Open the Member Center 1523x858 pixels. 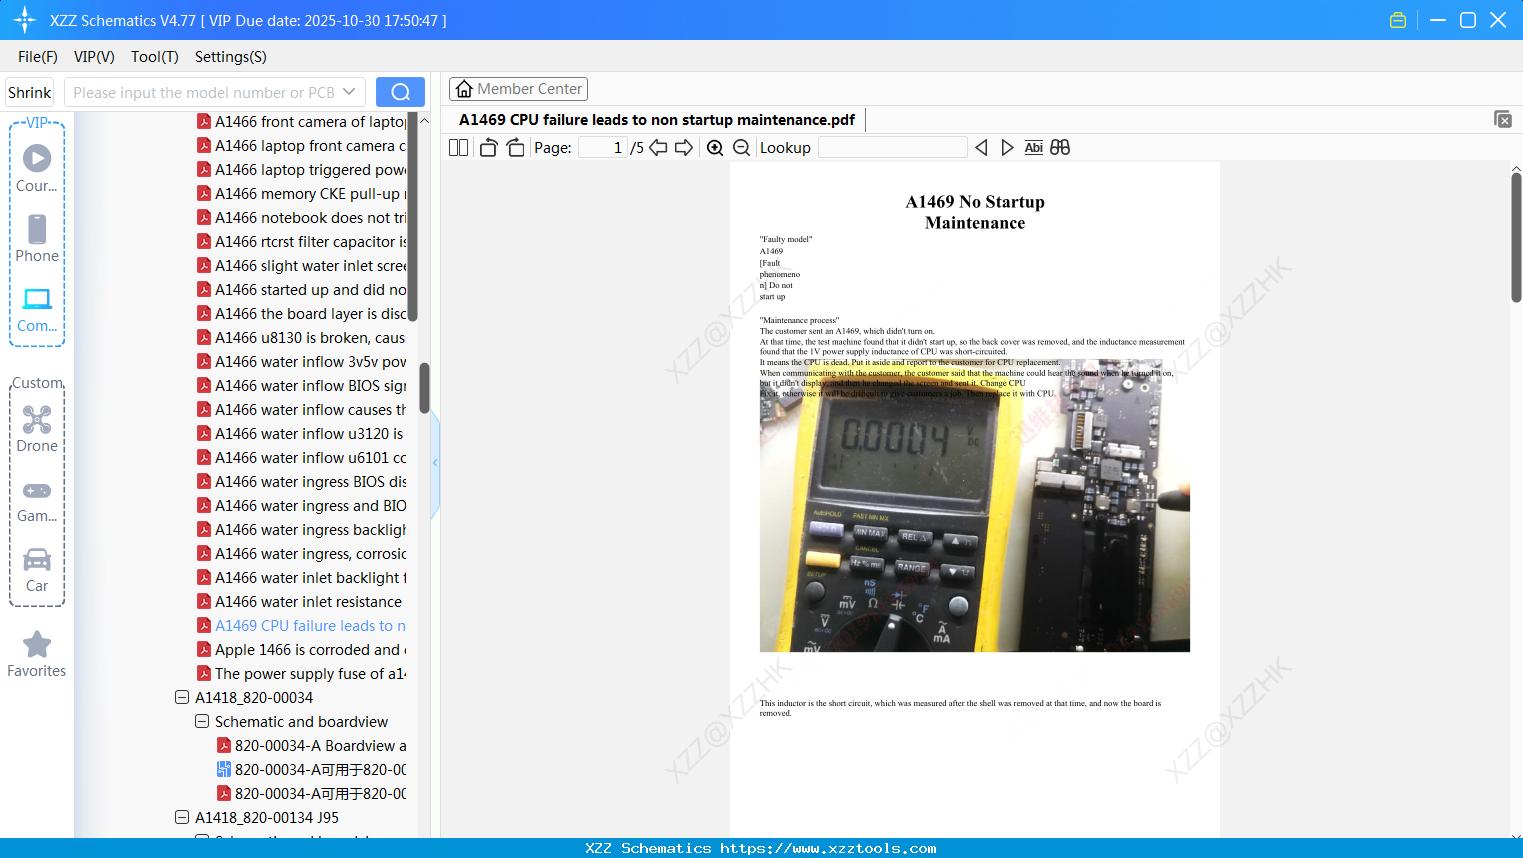click(x=518, y=89)
